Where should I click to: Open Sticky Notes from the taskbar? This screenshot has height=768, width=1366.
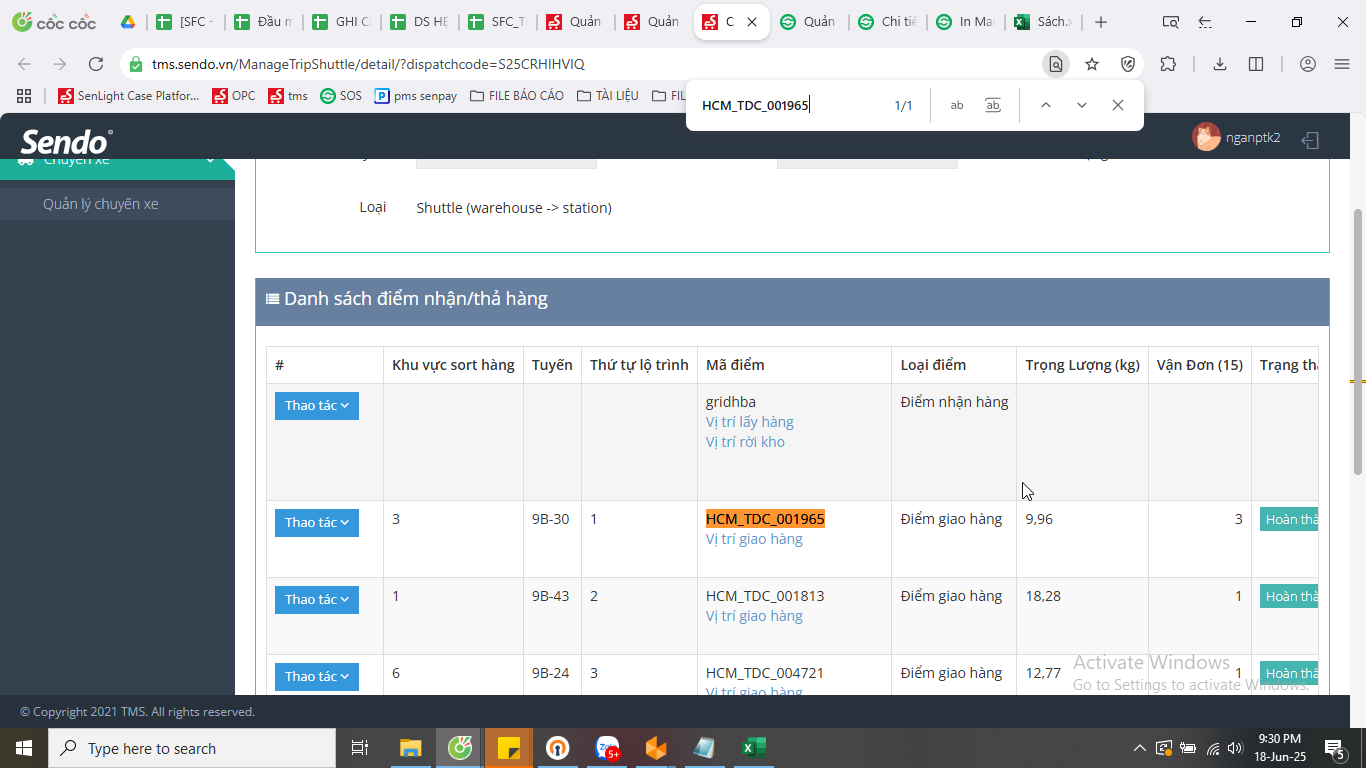(509, 748)
